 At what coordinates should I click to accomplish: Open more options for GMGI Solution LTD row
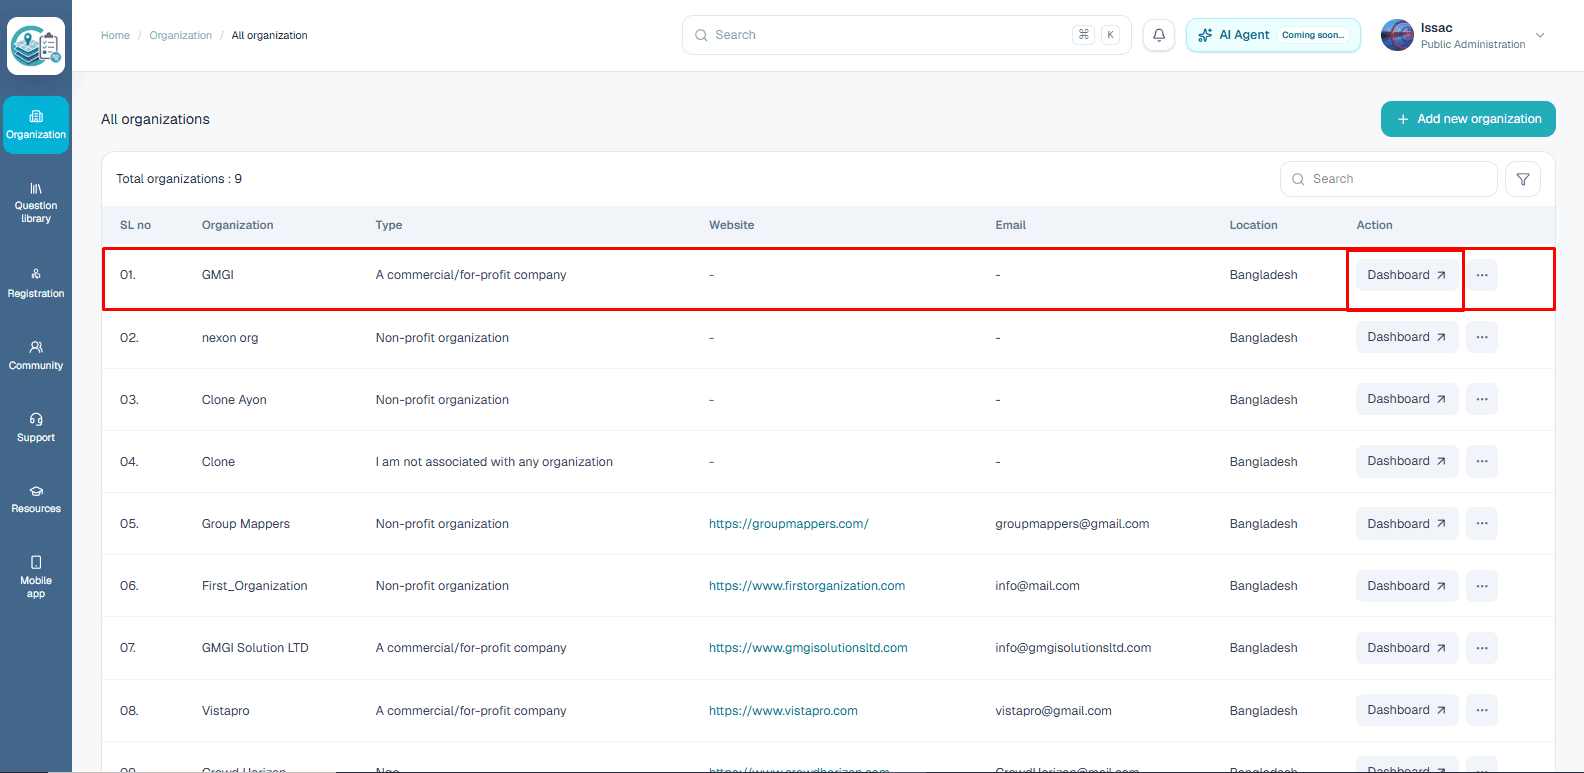pos(1482,648)
